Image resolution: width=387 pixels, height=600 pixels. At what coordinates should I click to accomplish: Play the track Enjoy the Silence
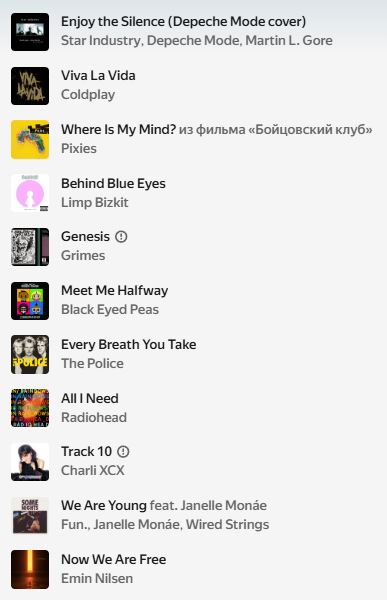click(x=183, y=22)
